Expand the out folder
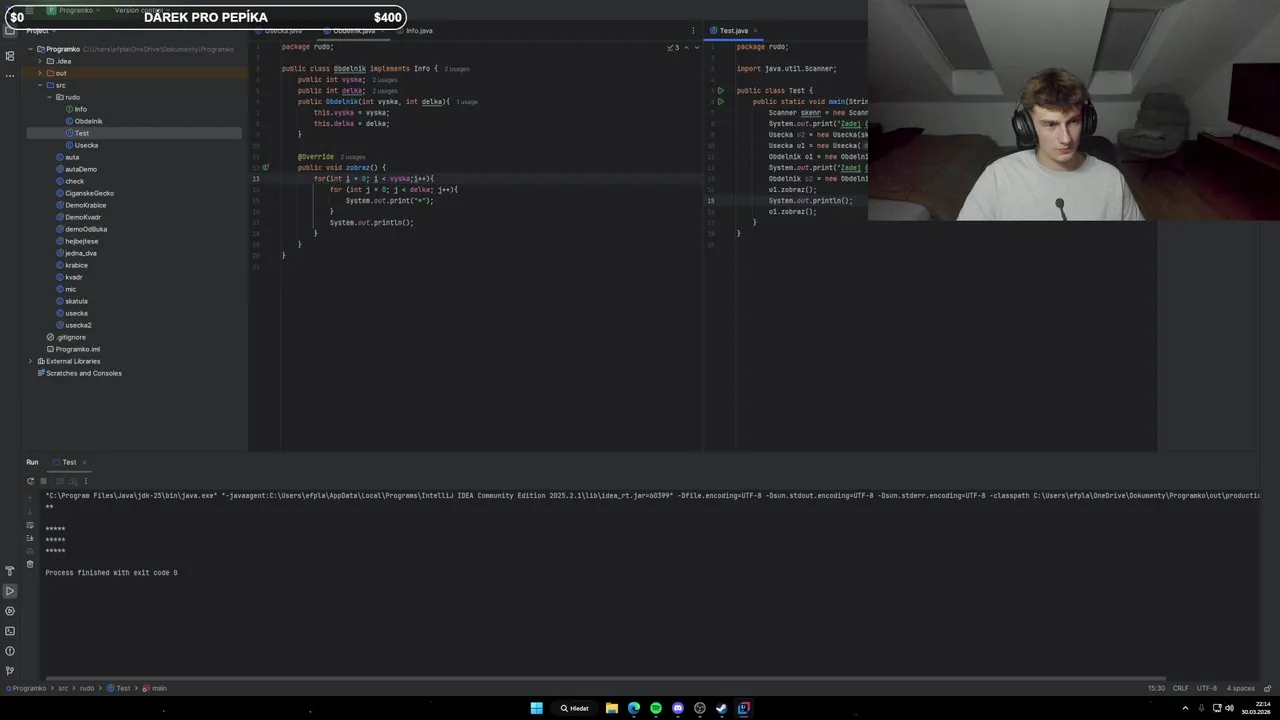The width and height of the screenshot is (1280, 720). pos(39,73)
